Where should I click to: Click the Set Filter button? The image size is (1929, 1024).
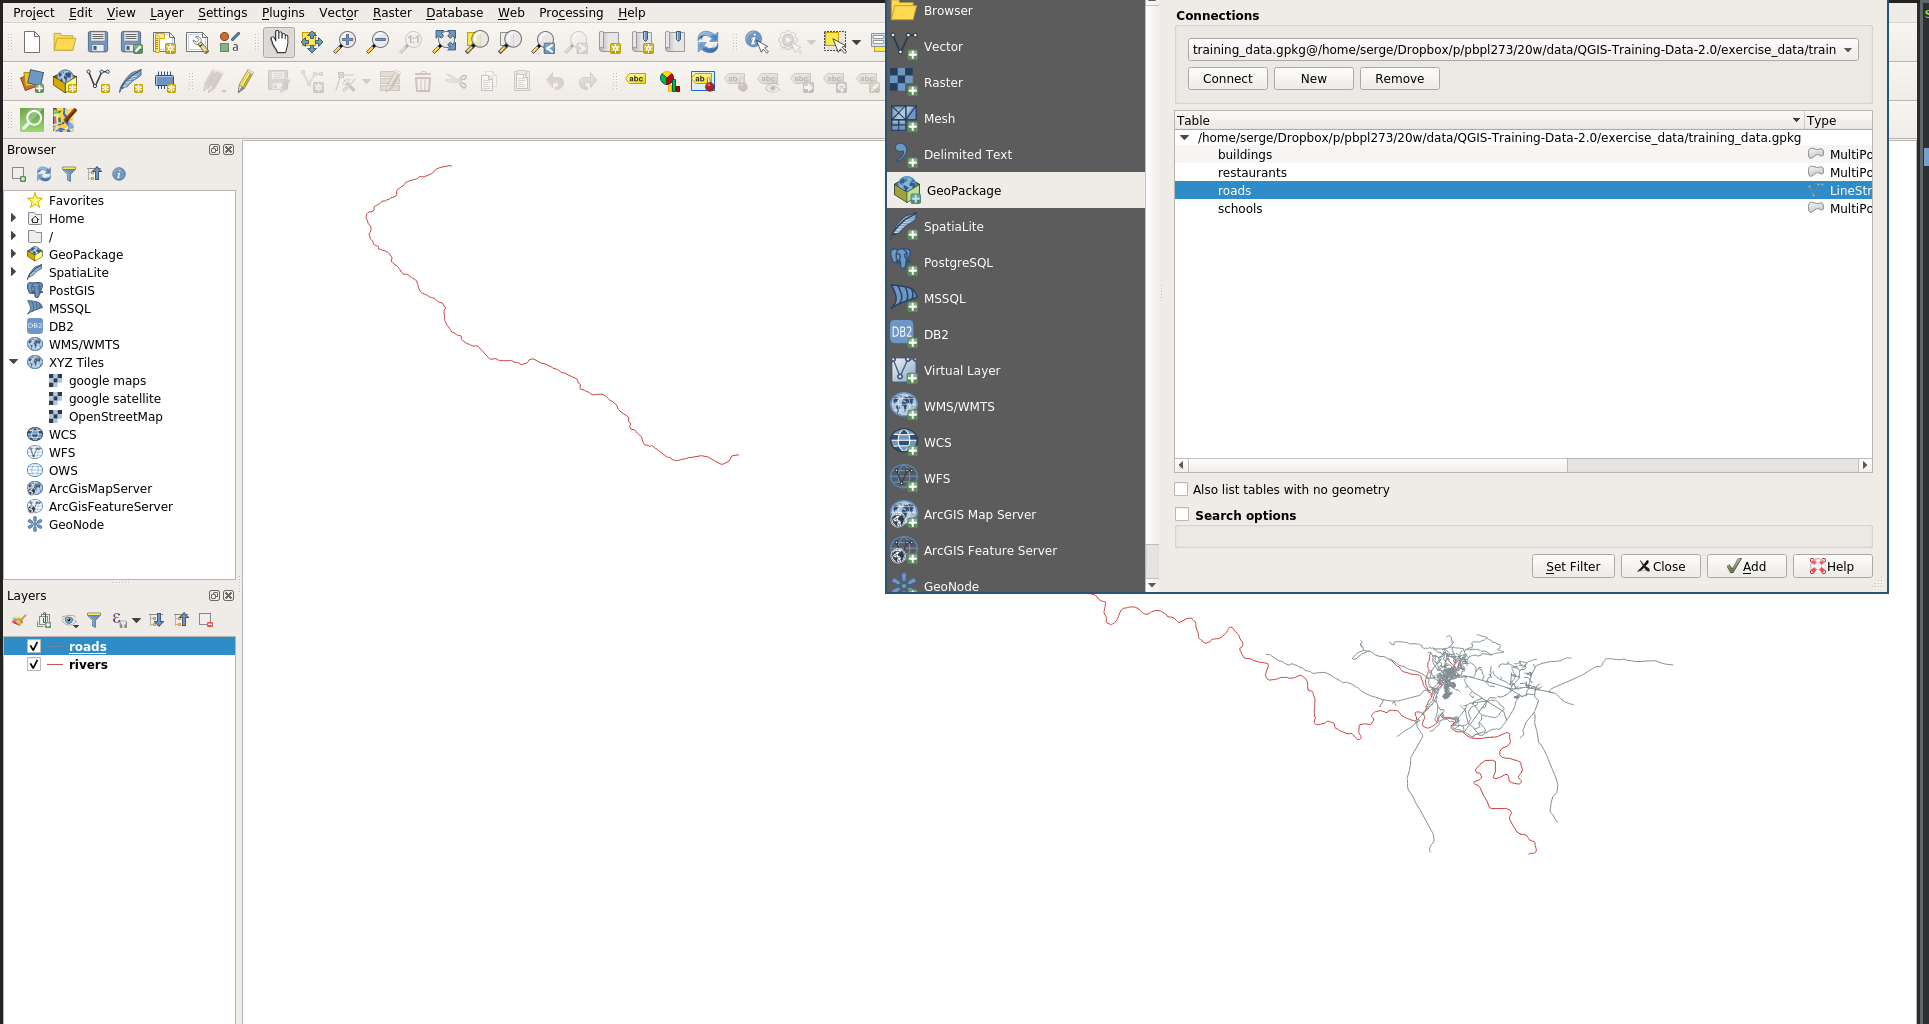point(1572,567)
